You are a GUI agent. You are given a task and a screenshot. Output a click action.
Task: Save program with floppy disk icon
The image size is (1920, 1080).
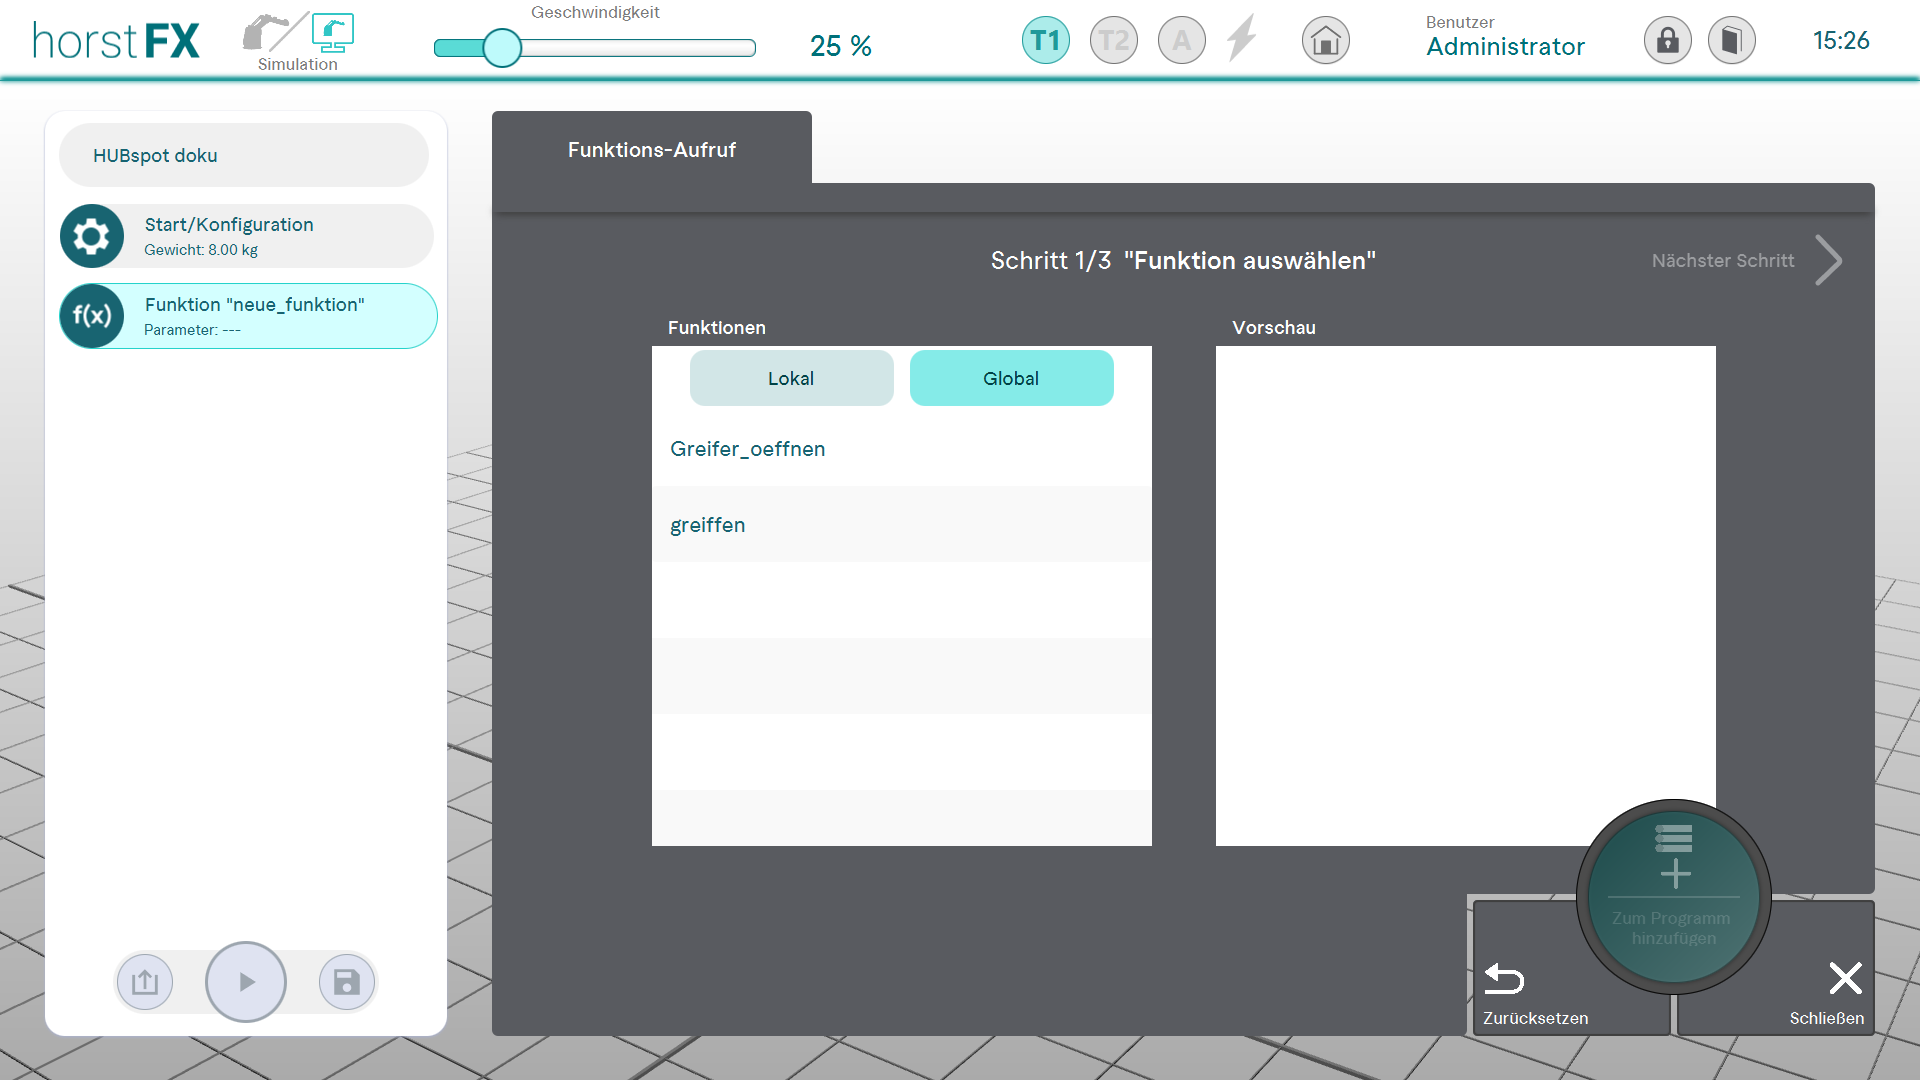tap(347, 982)
